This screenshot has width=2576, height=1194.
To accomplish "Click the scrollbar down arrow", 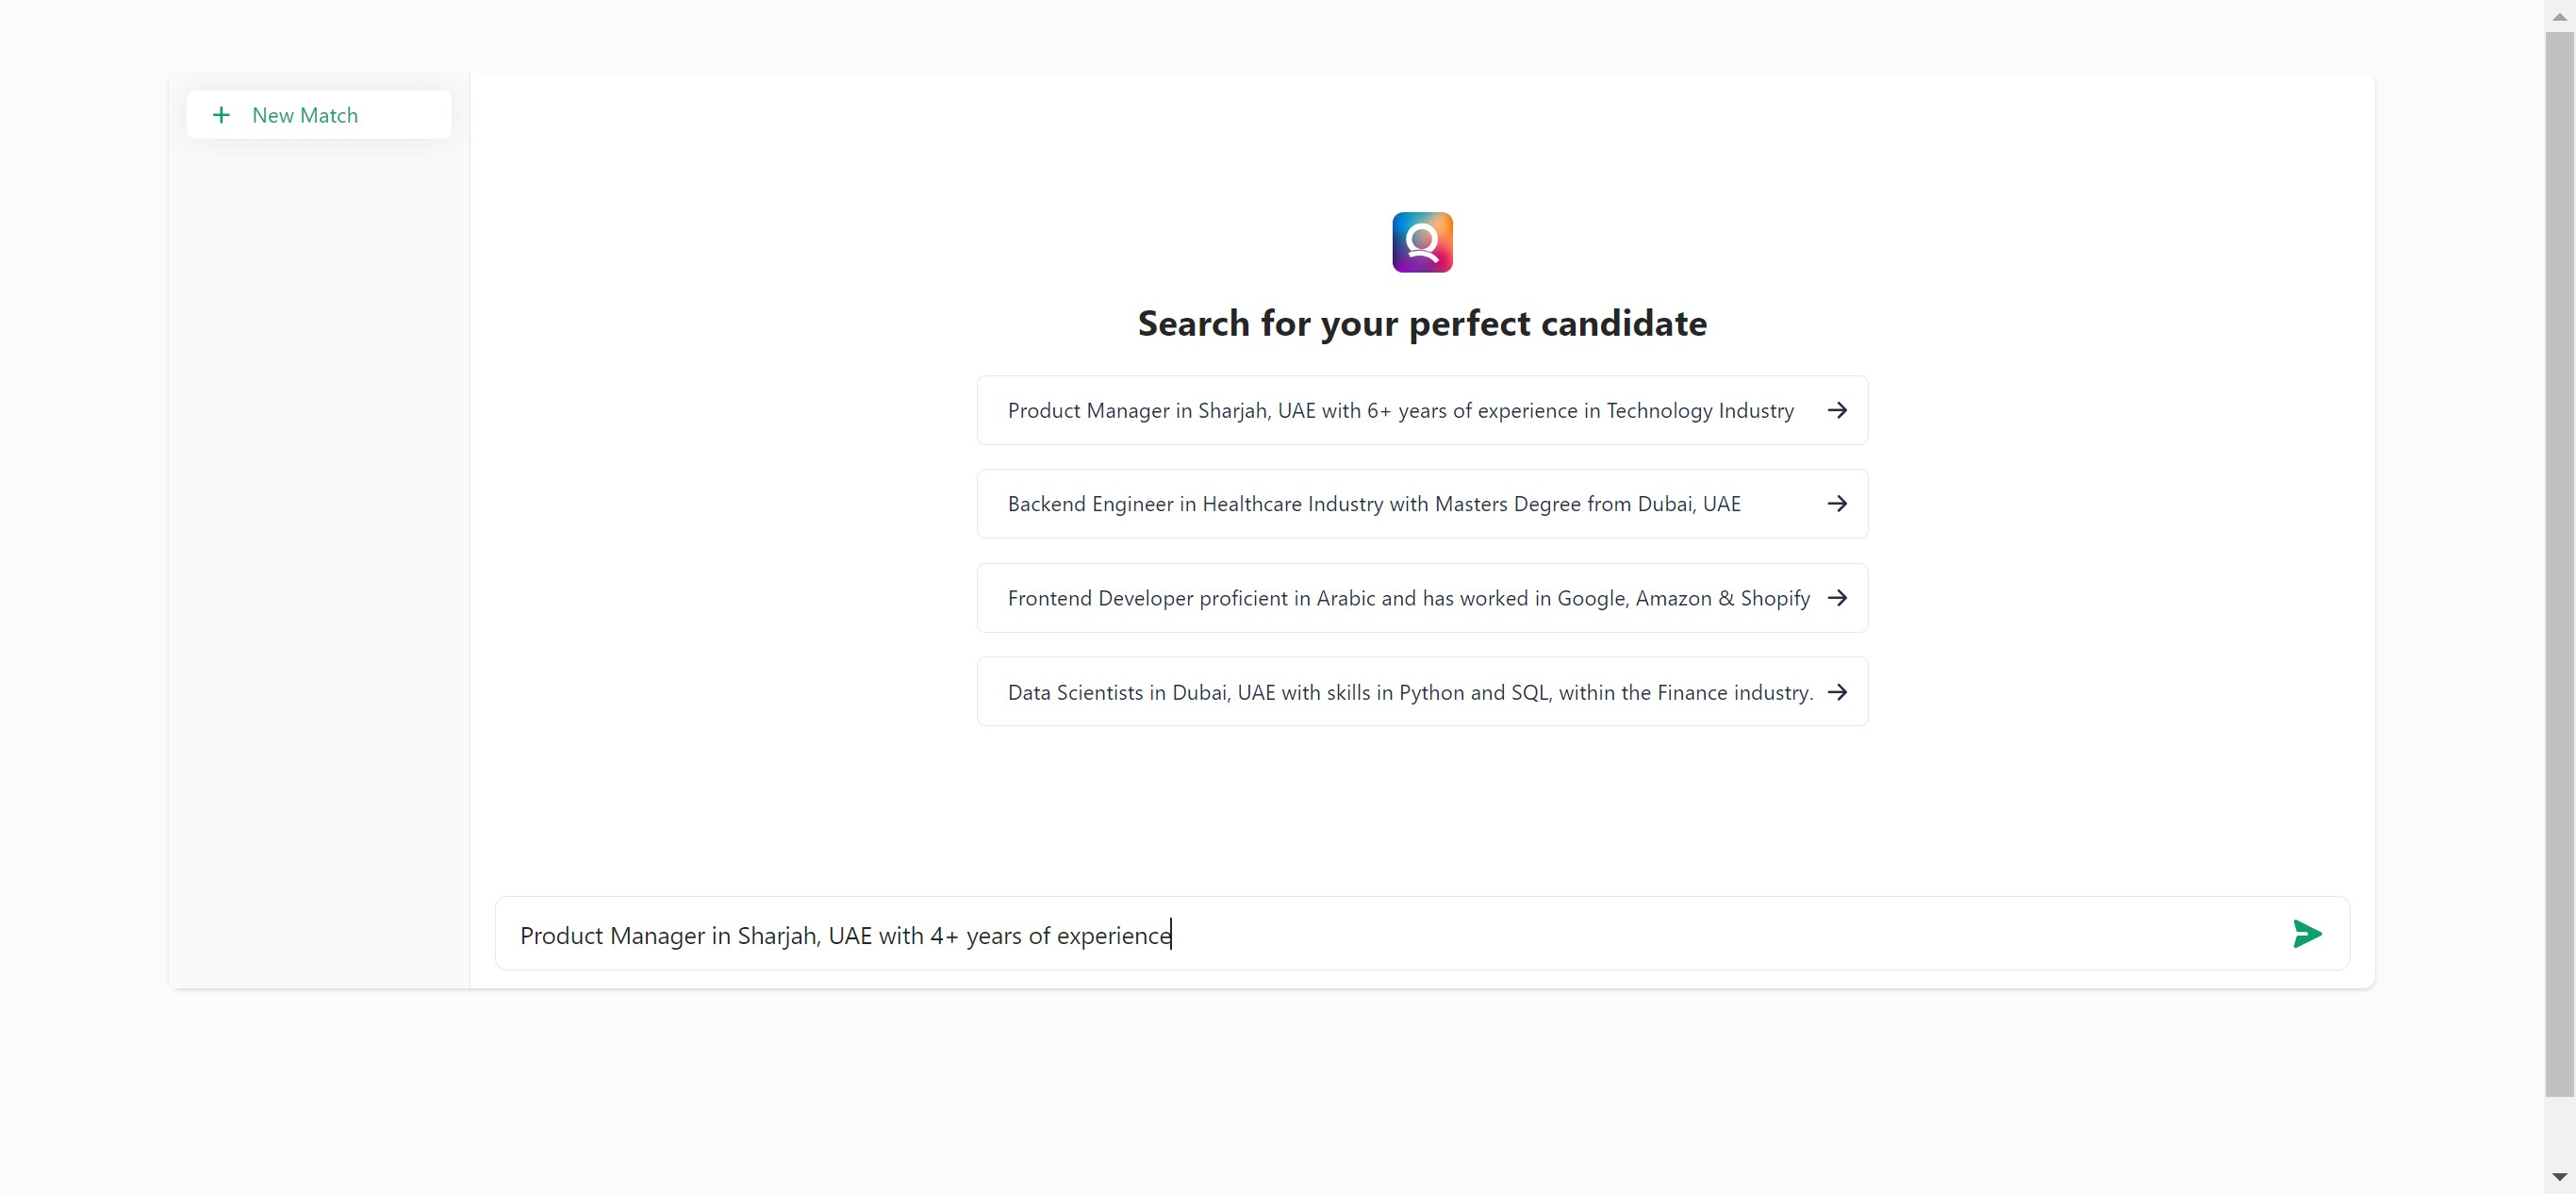I will 2559,1177.
